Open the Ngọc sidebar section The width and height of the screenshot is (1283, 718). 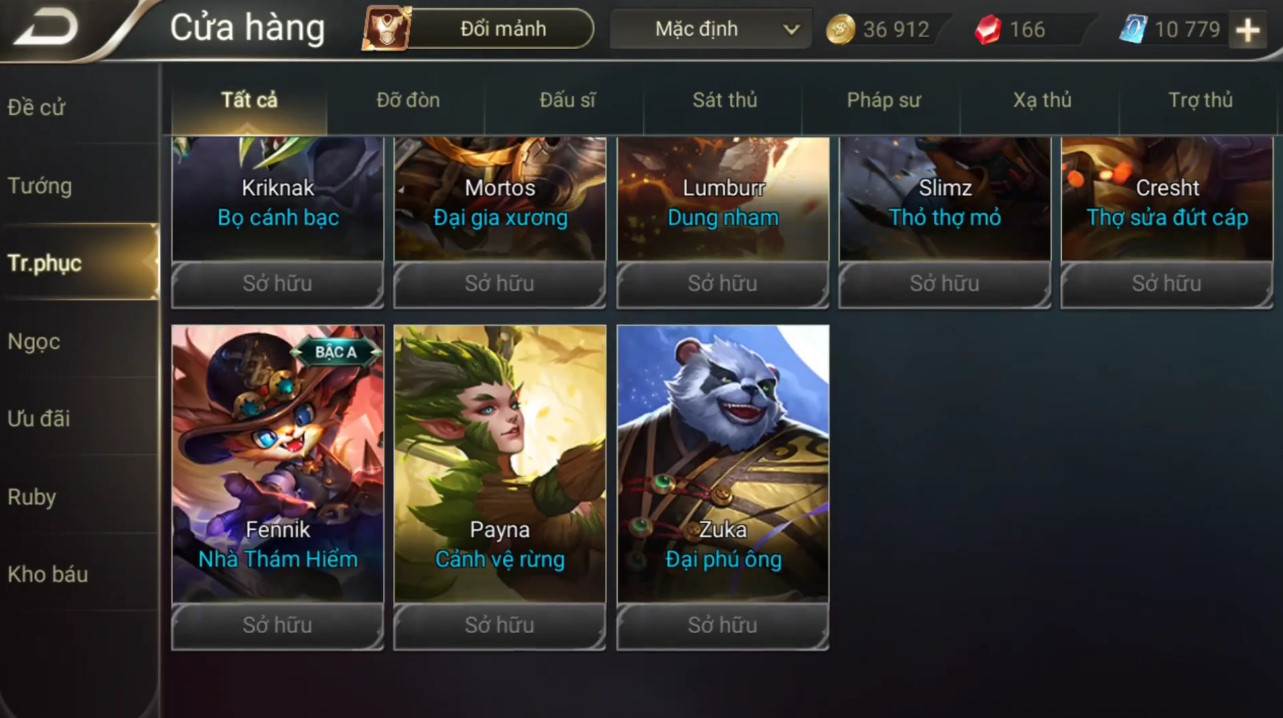[x=34, y=342]
